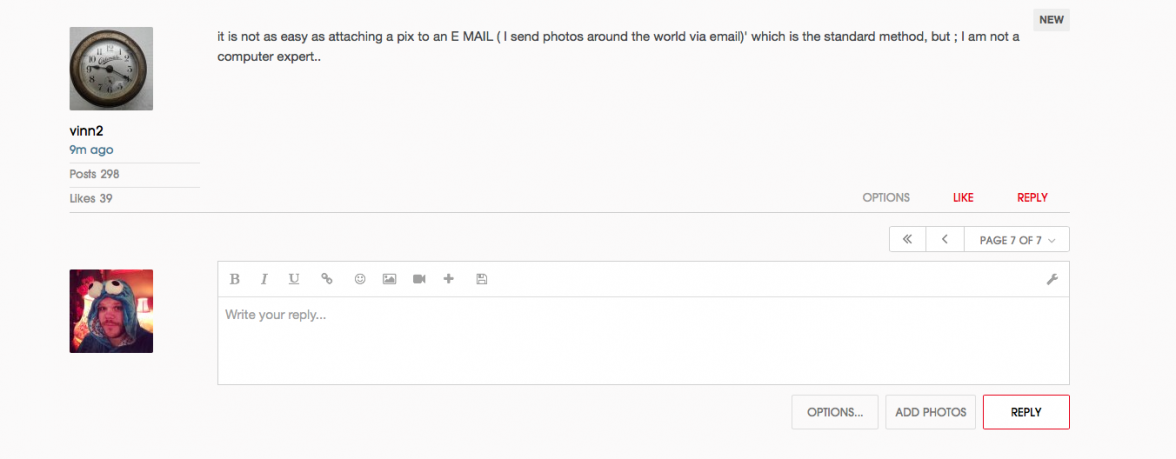Click the red Reply link on vinn2's post

(1032, 198)
